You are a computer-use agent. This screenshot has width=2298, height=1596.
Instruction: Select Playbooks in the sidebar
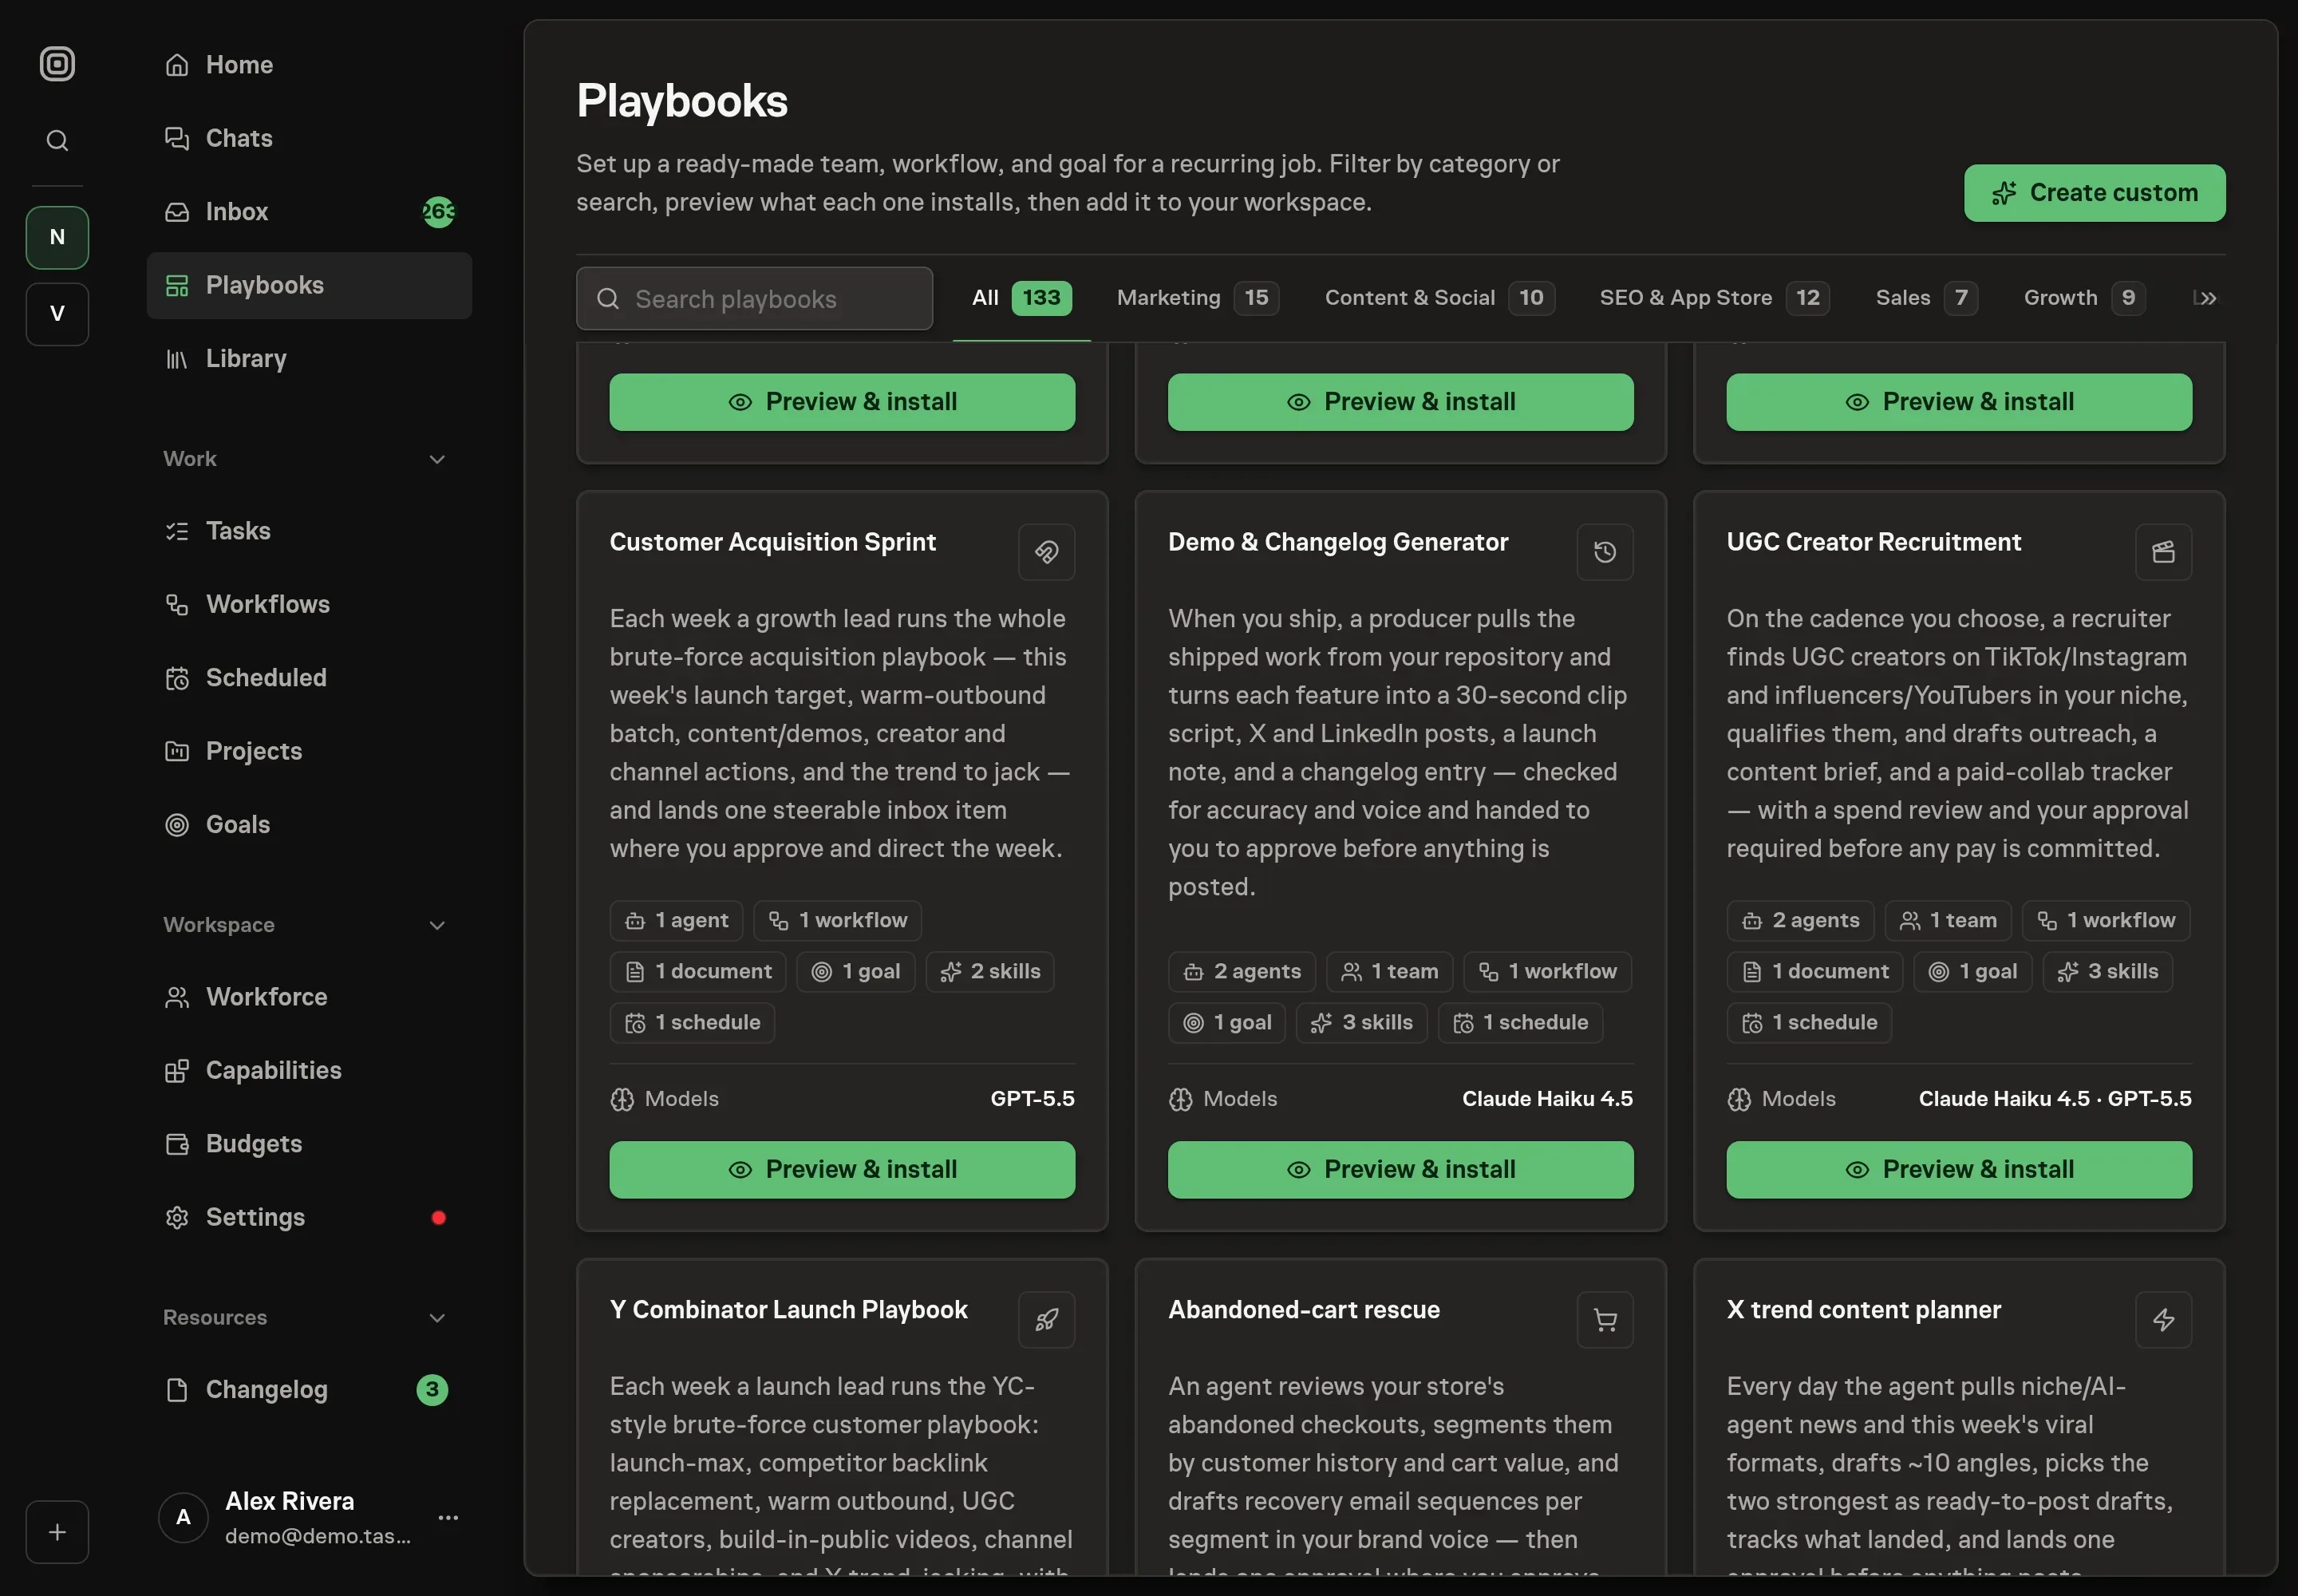[309, 285]
